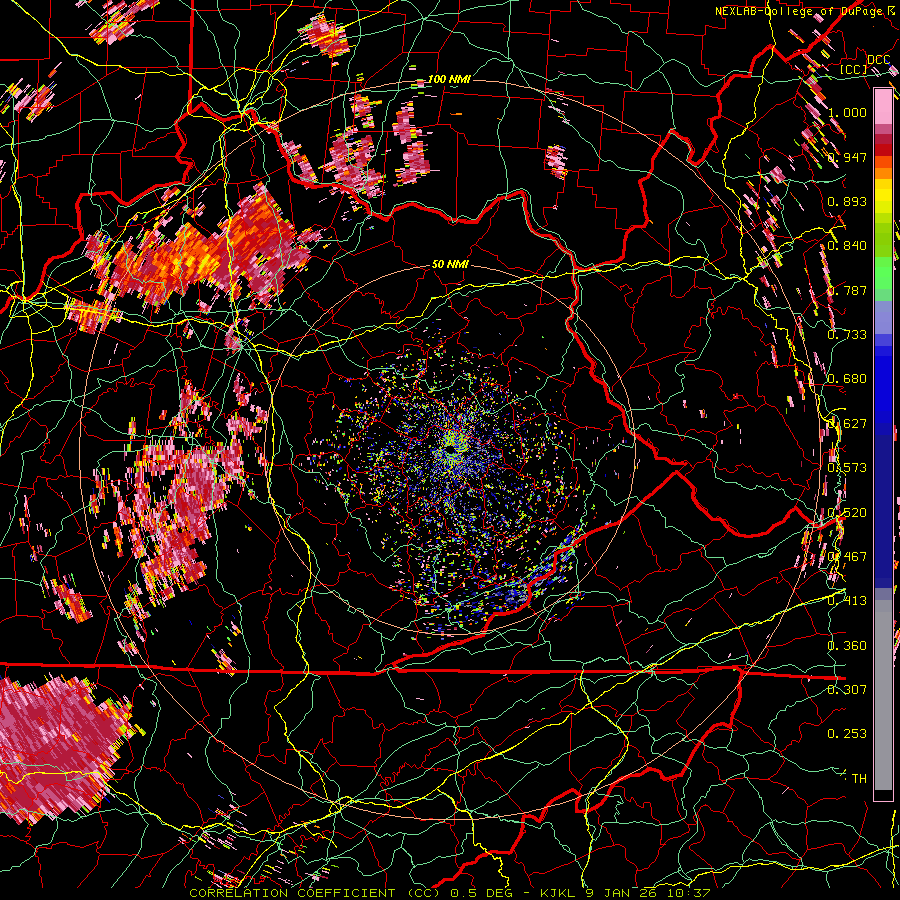
Task: Click the 1.000 legend value
Action: pyautogui.click(x=847, y=112)
